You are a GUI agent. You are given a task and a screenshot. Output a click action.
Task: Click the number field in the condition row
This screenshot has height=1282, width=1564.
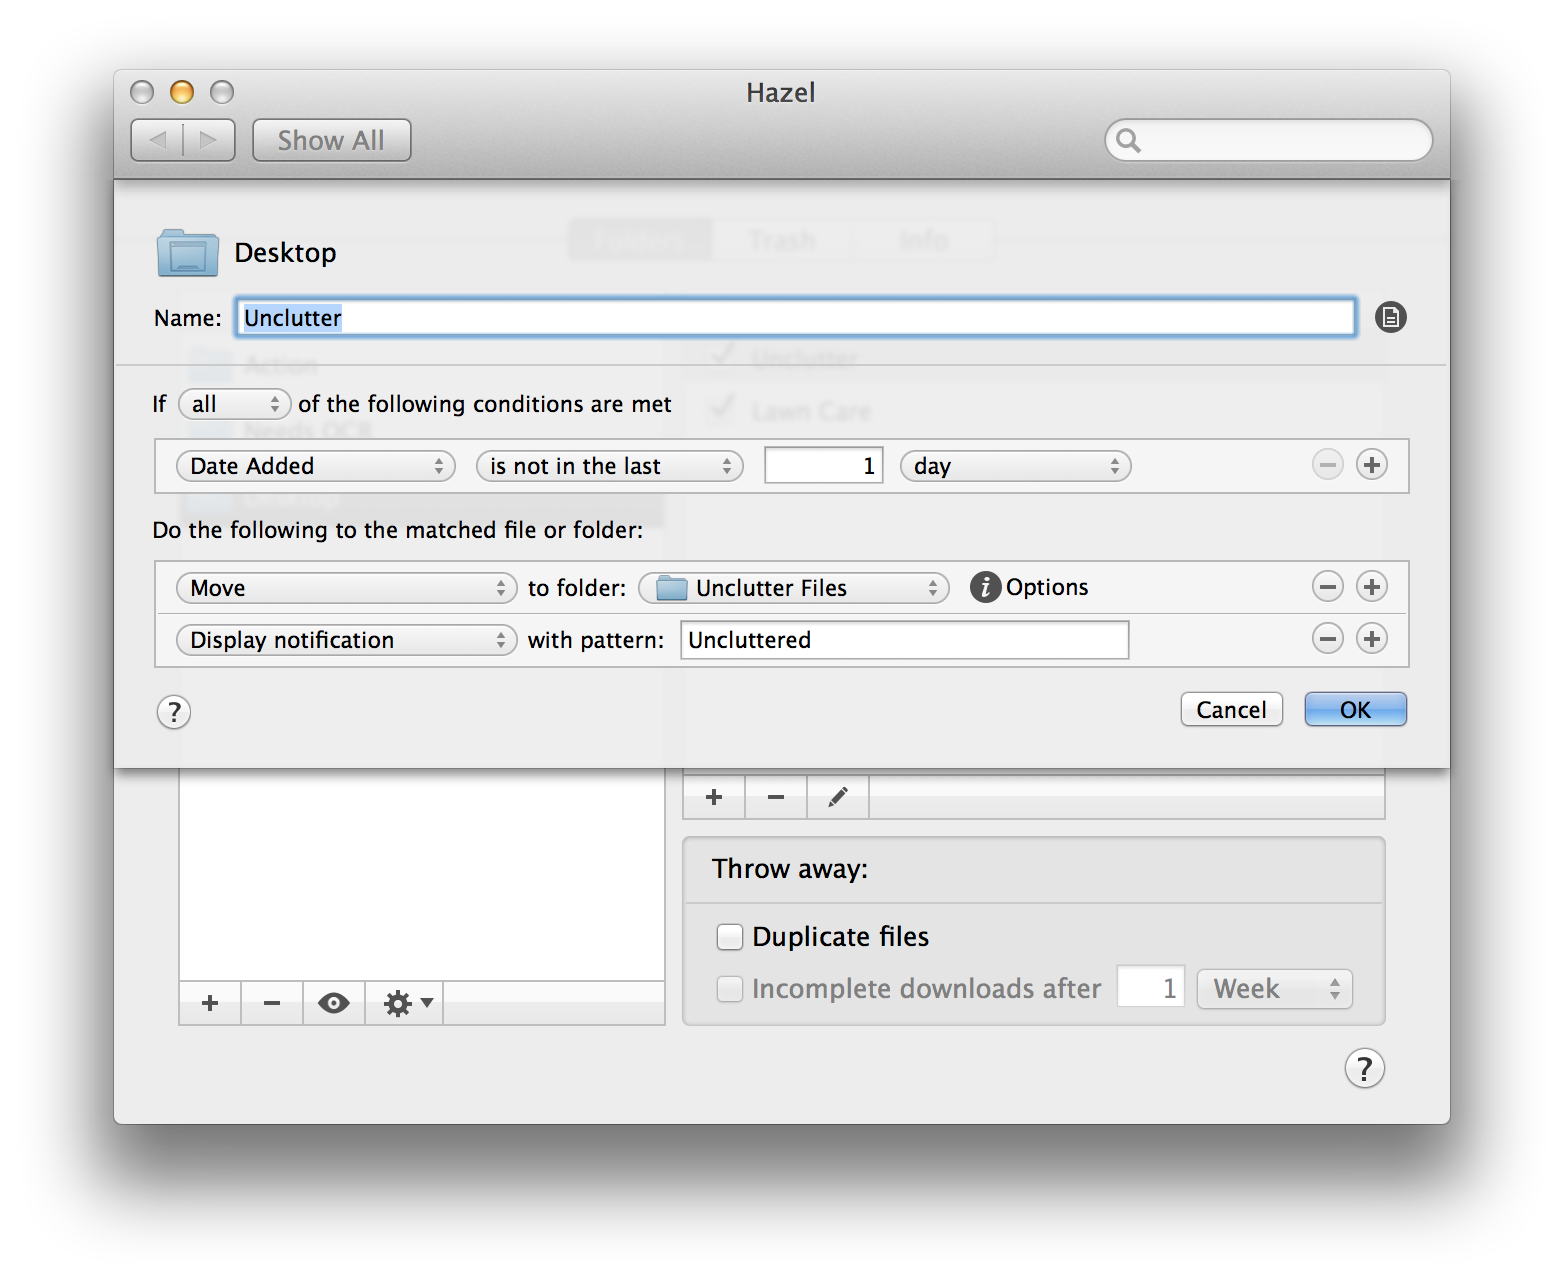tap(824, 466)
